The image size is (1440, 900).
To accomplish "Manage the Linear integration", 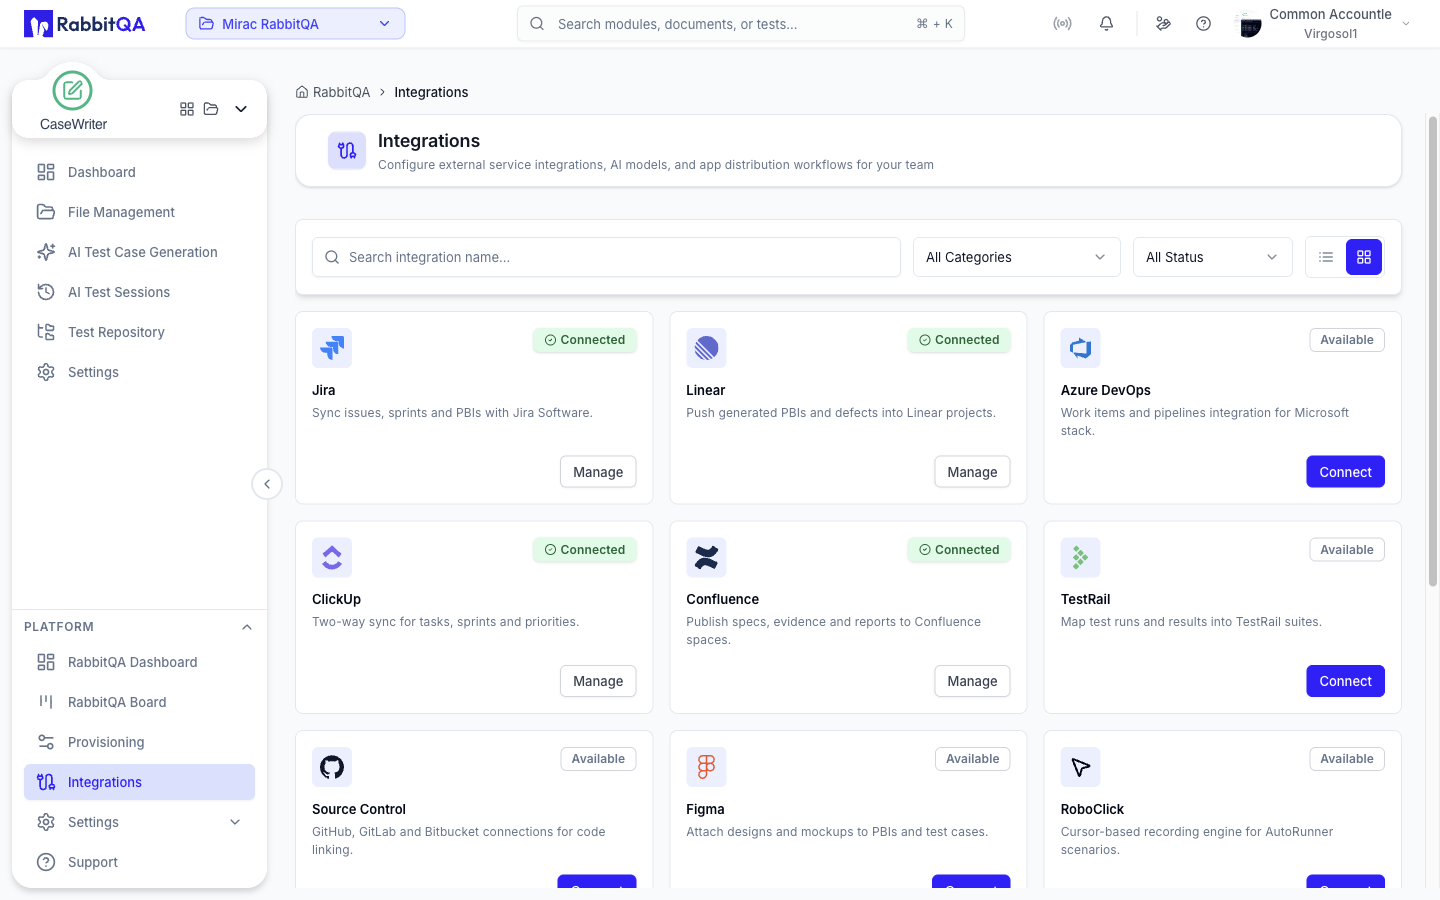I will pos(972,472).
